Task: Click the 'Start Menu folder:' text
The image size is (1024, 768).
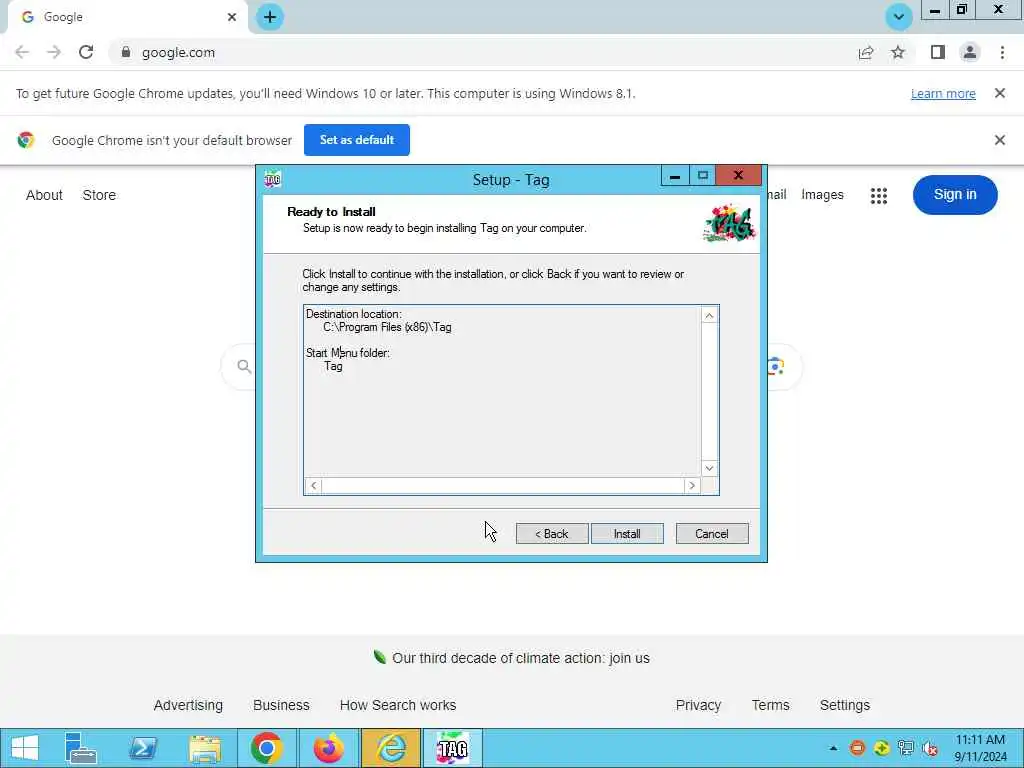Action: coord(347,353)
